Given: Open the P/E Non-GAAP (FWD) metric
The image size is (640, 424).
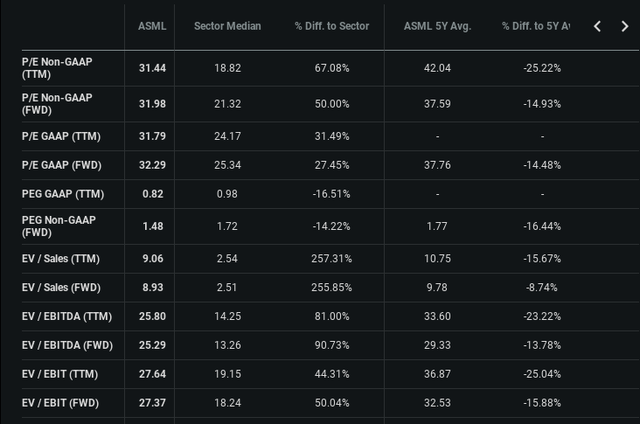Looking at the screenshot, I should pyautogui.click(x=57, y=105).
